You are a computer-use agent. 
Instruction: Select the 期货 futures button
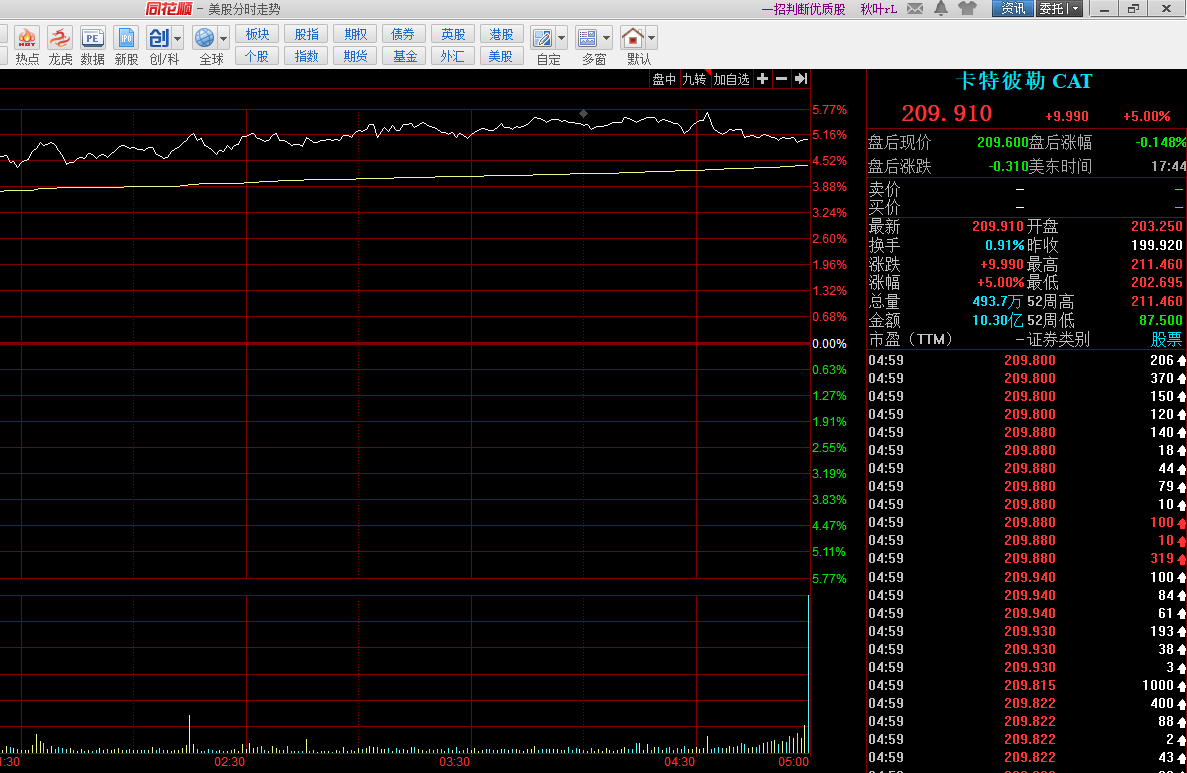pyautogui.click(x=355, y=56)
